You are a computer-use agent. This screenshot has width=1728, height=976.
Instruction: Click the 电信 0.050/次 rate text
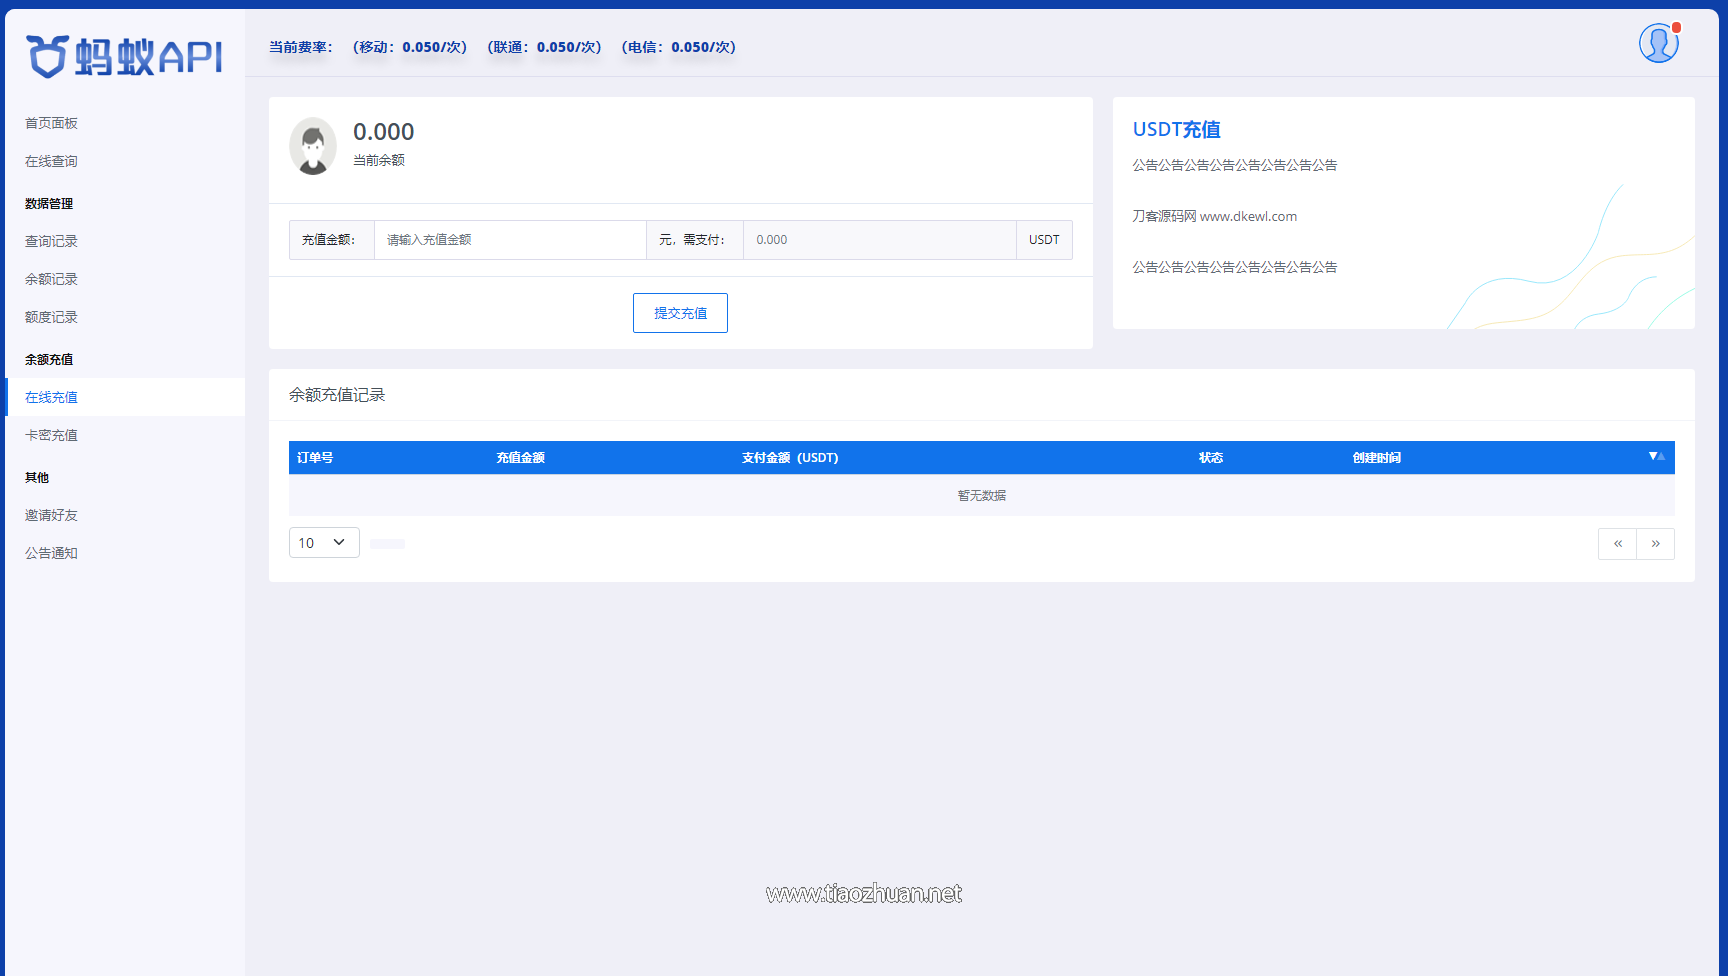(678, 47)
